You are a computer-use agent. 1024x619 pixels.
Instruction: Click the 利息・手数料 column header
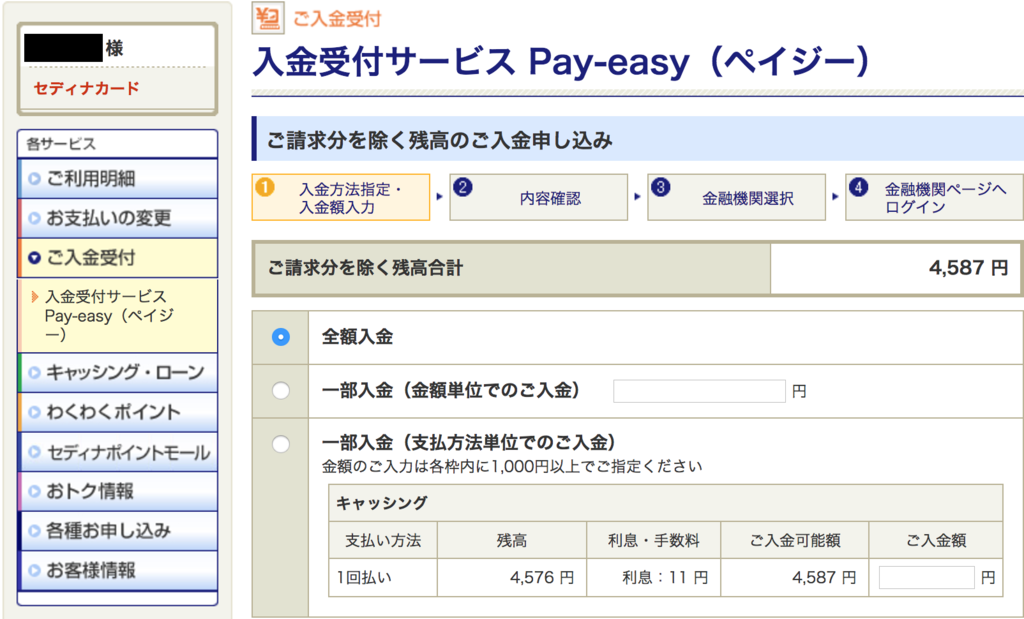(654, 541)
